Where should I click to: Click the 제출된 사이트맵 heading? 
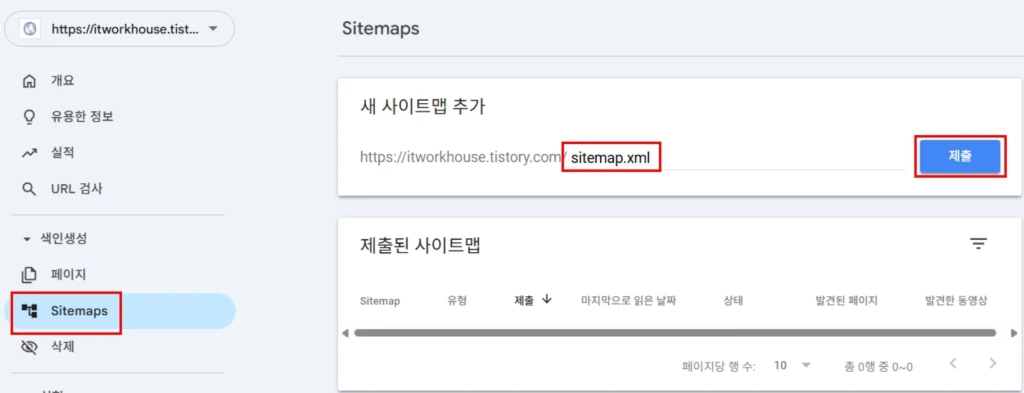pyautogui.click(x=421, y=245)
